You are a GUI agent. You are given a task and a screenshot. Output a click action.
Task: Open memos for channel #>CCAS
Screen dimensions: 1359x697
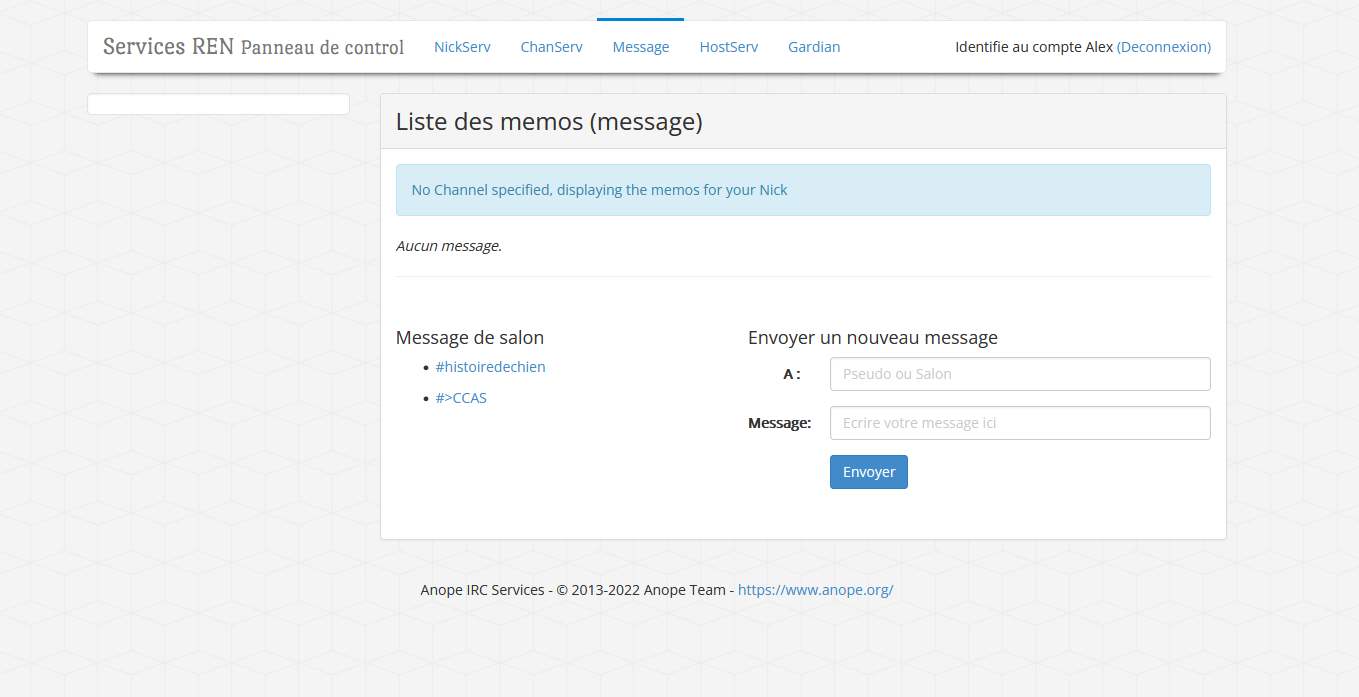(460, 398)
